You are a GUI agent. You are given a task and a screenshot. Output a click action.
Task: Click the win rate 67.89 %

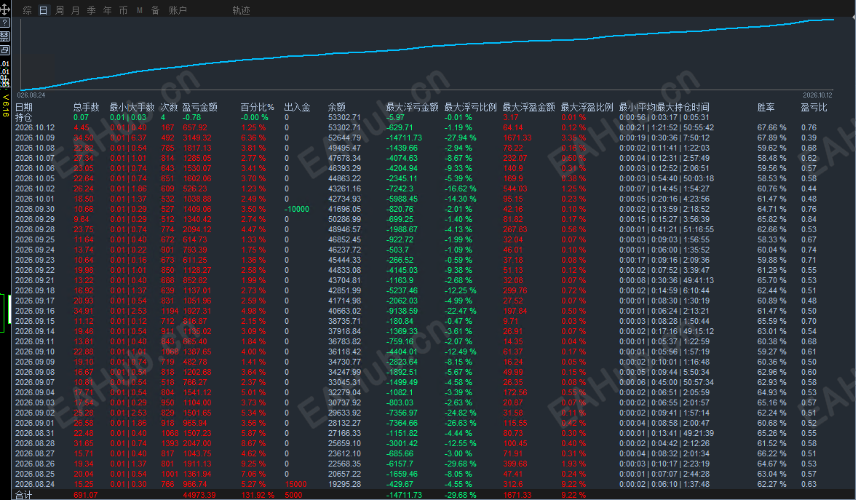[x=772, y=138]
